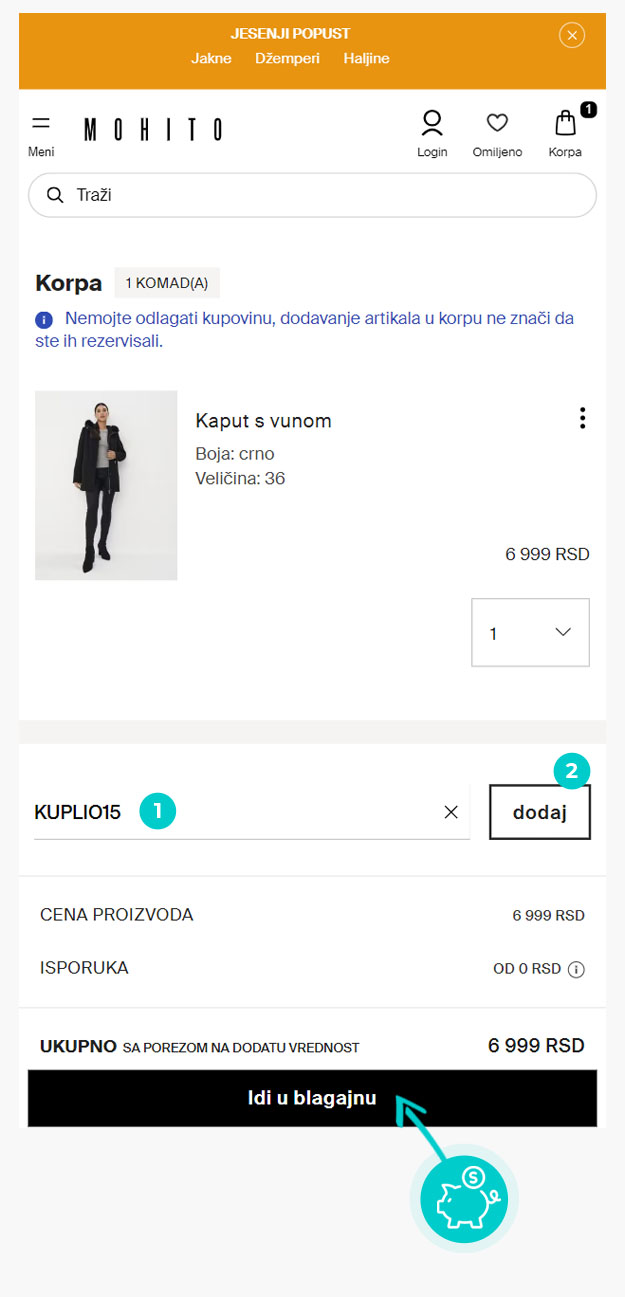Clear the KUPLIO15 promo code
Screen dimensions: 625x1297
451,812
